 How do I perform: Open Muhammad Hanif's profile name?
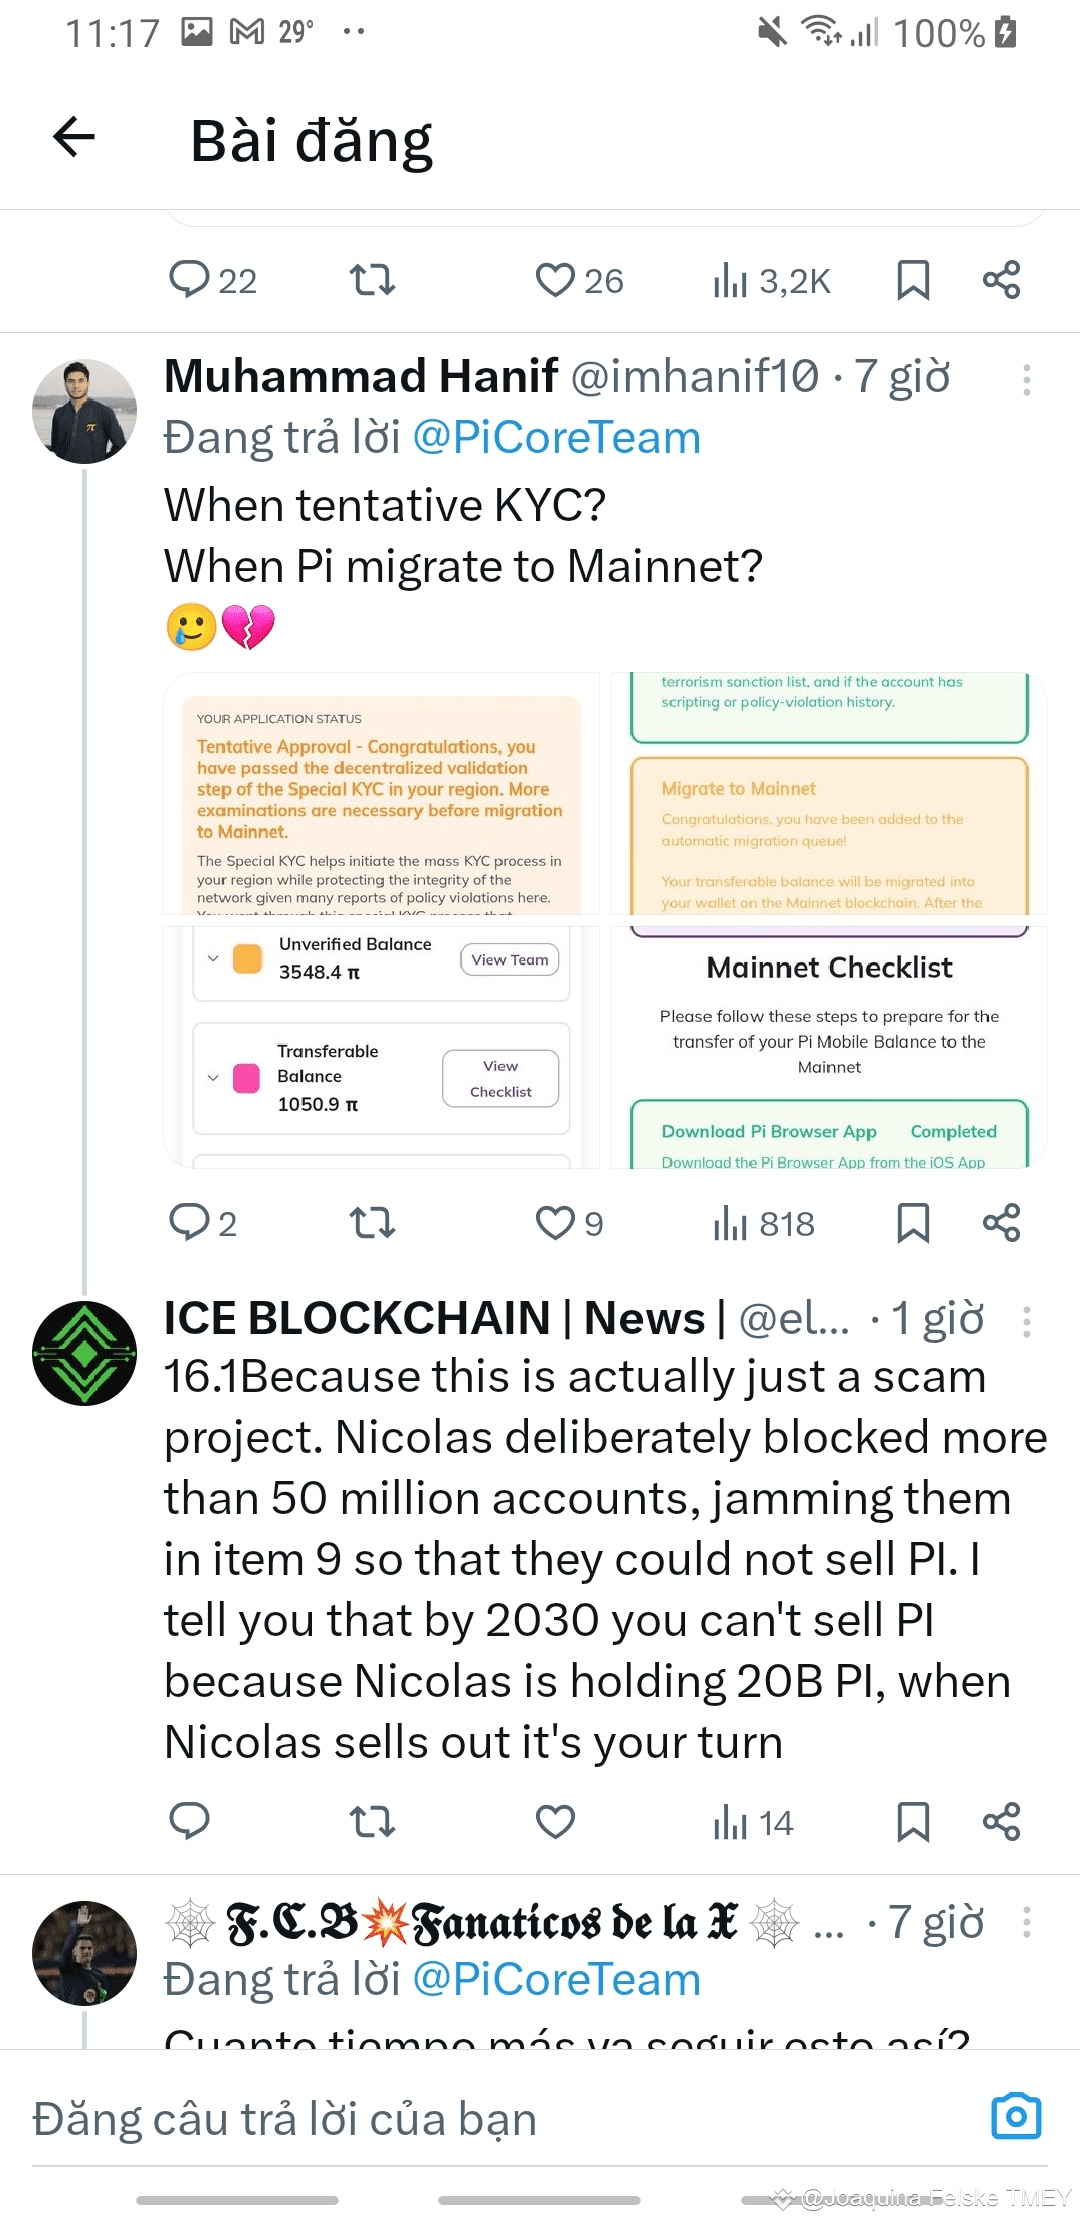(x=361, y=377)
